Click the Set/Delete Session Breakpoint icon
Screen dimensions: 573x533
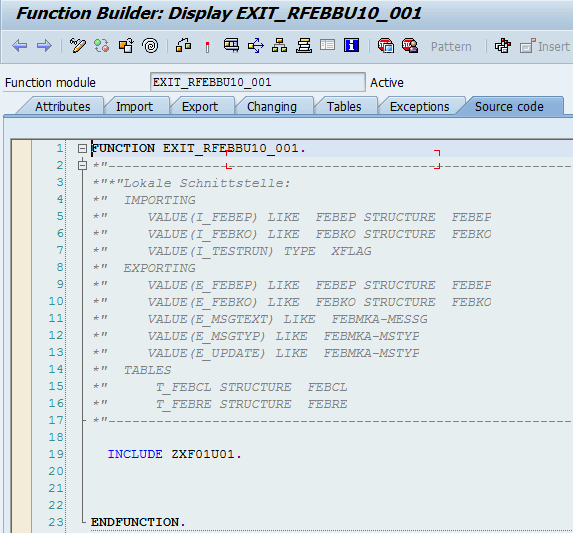tap(386, 46)
